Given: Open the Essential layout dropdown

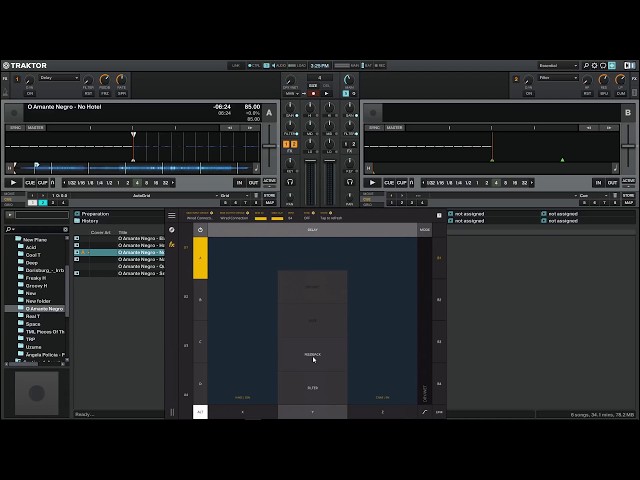Looking at the screenshot, I should [x=558, y=65].
